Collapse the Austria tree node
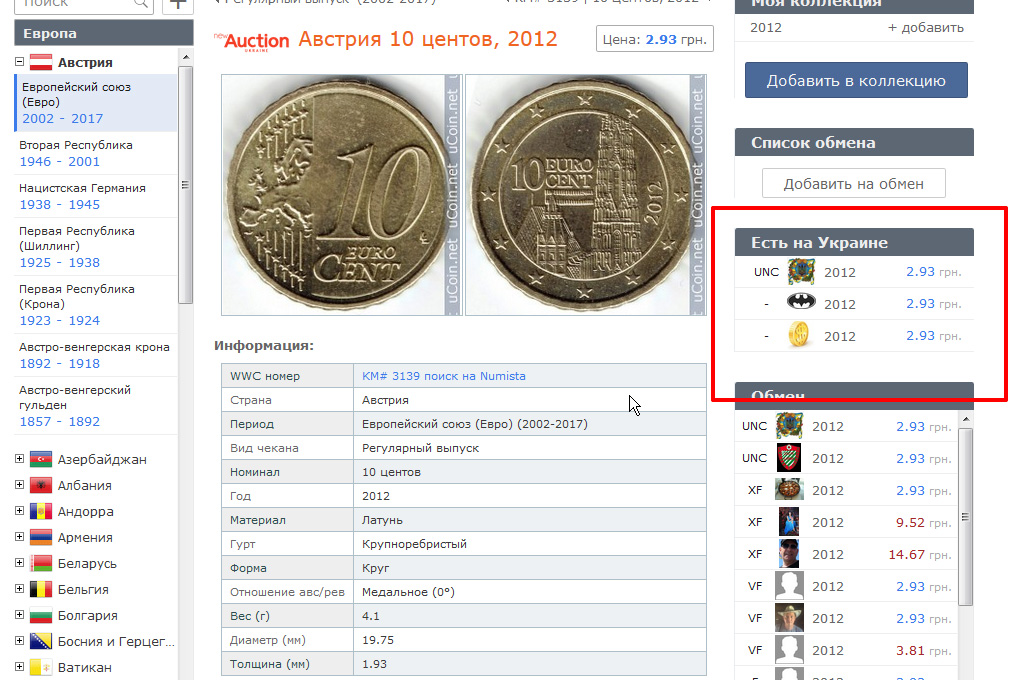The height and width of the screenshot is (680, 1015). (x=19, y=63)
